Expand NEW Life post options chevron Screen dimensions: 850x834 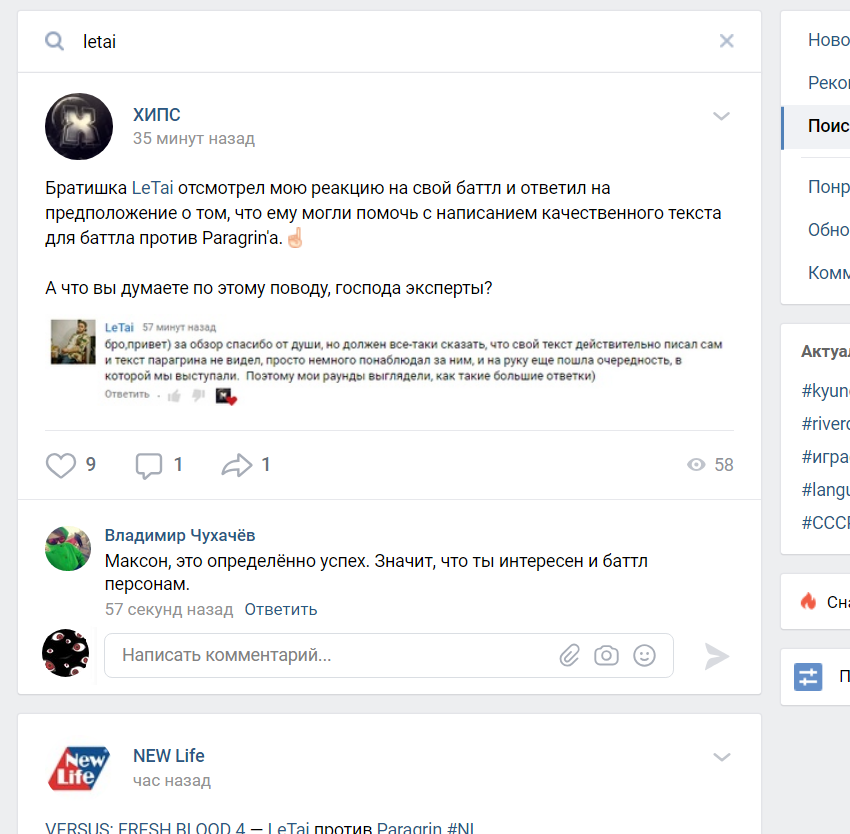(x=722, y=757)
